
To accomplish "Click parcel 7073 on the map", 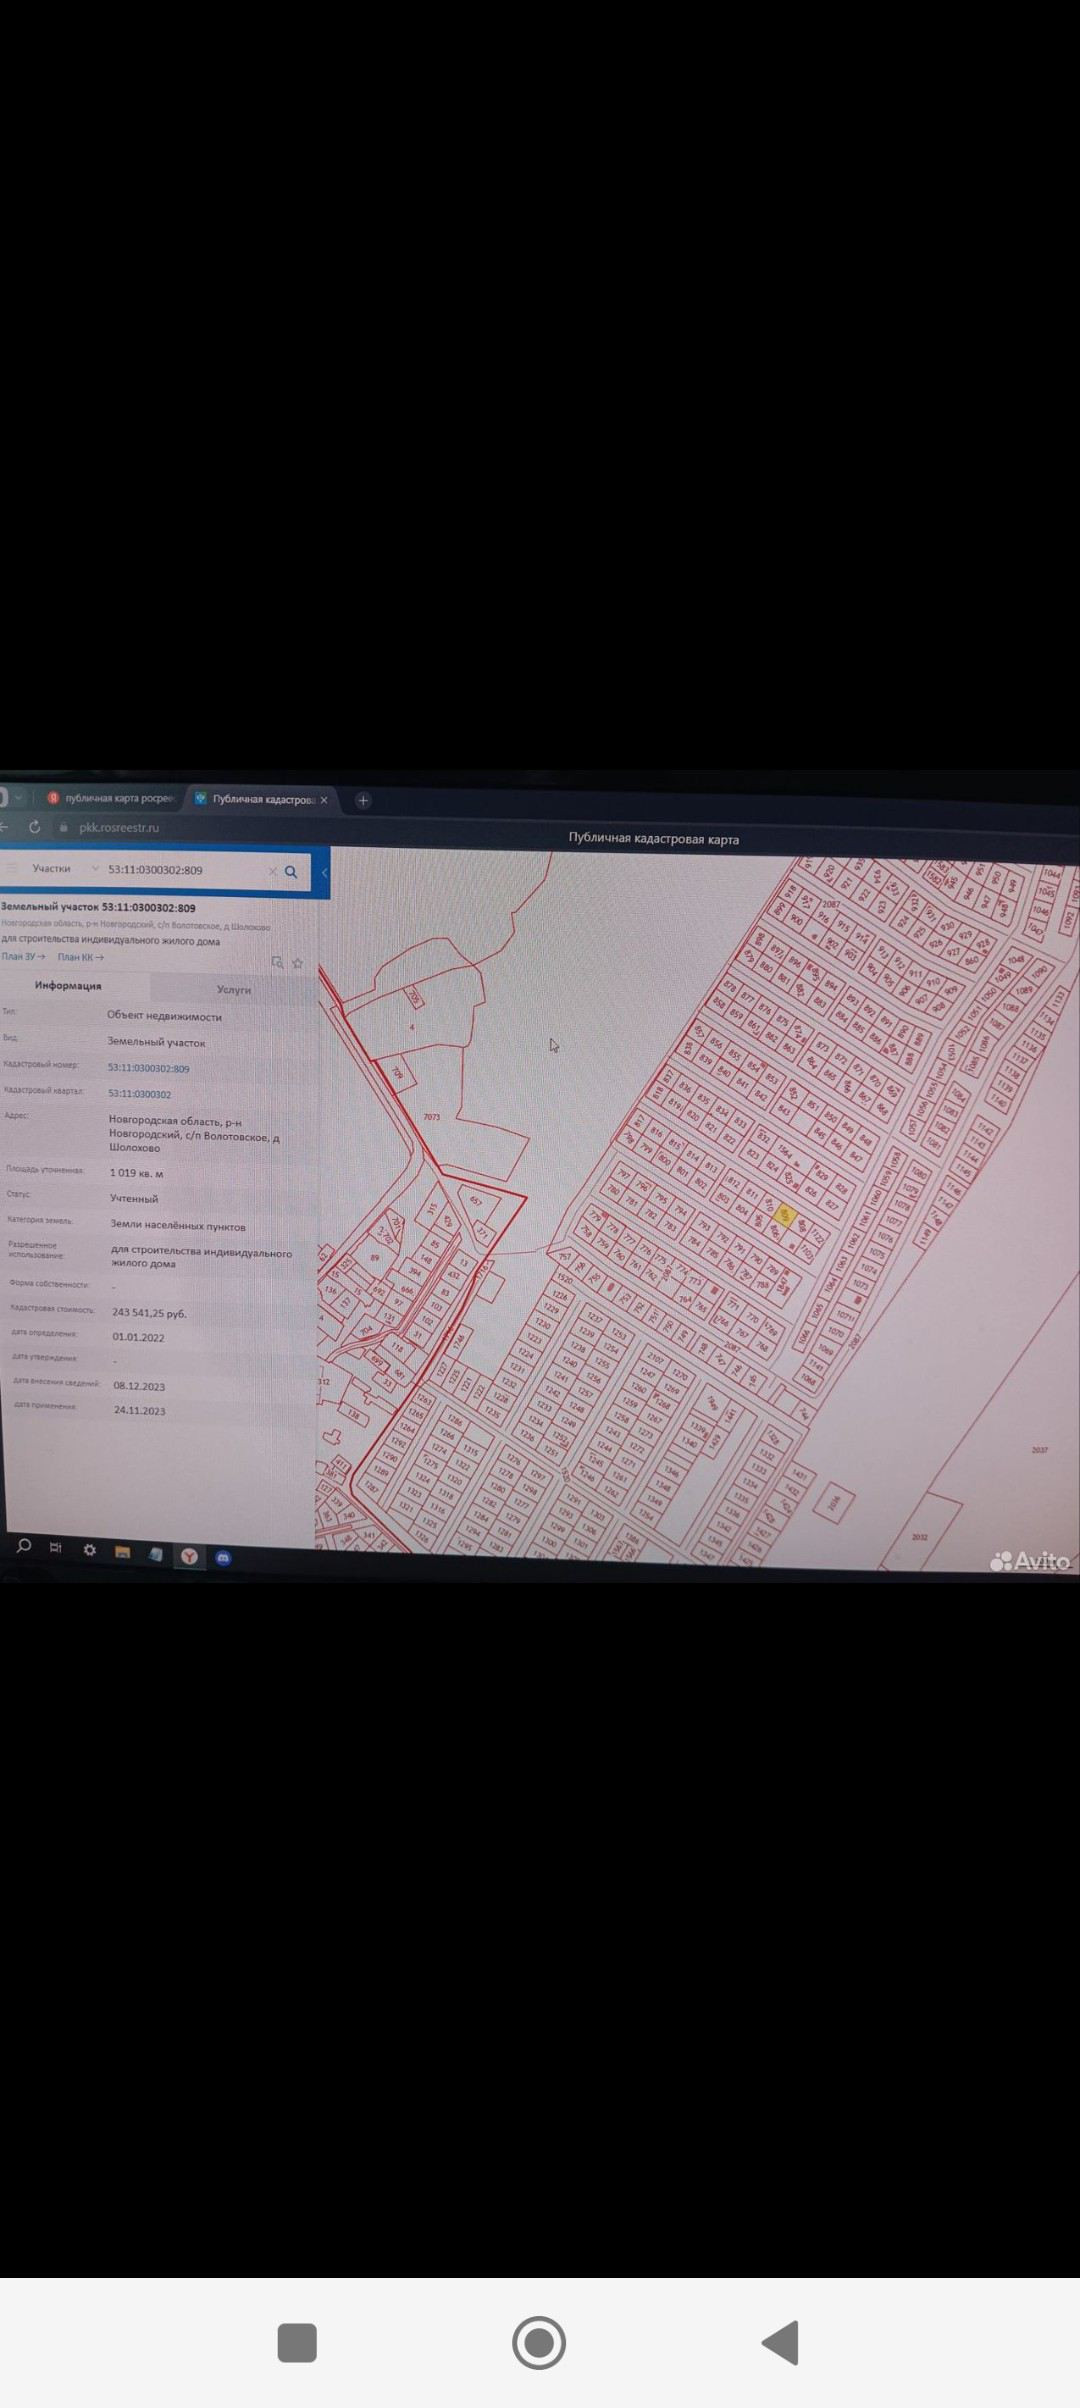I will tap(432, 1117).
